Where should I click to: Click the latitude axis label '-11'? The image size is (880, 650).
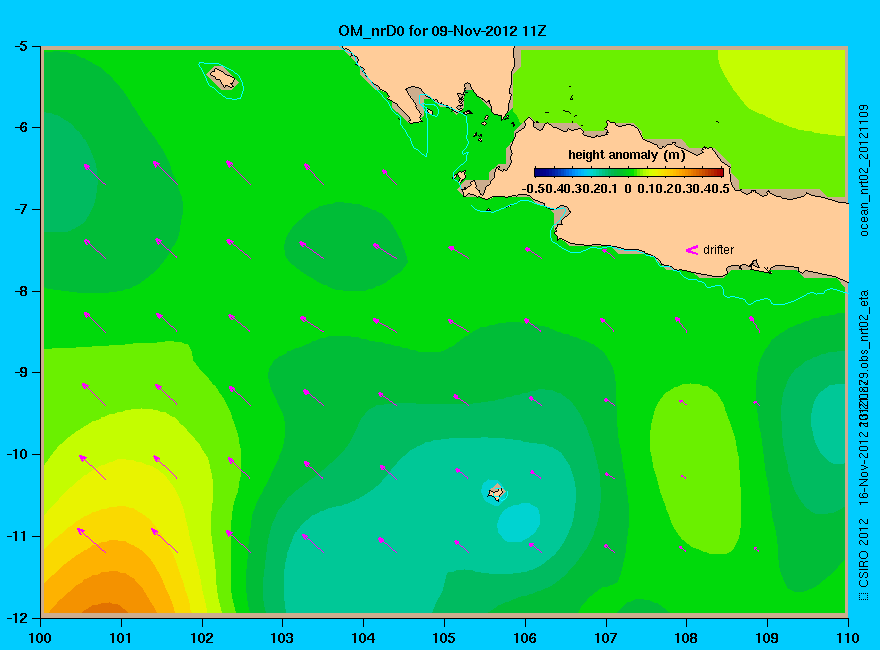coord(17,536)
